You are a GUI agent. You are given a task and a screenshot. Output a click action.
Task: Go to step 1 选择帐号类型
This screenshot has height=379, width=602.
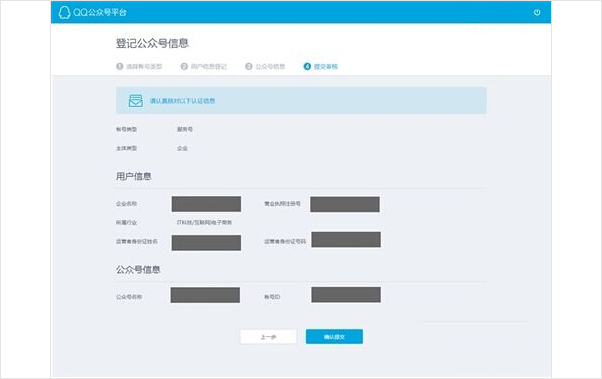click(x=139, y=66)
